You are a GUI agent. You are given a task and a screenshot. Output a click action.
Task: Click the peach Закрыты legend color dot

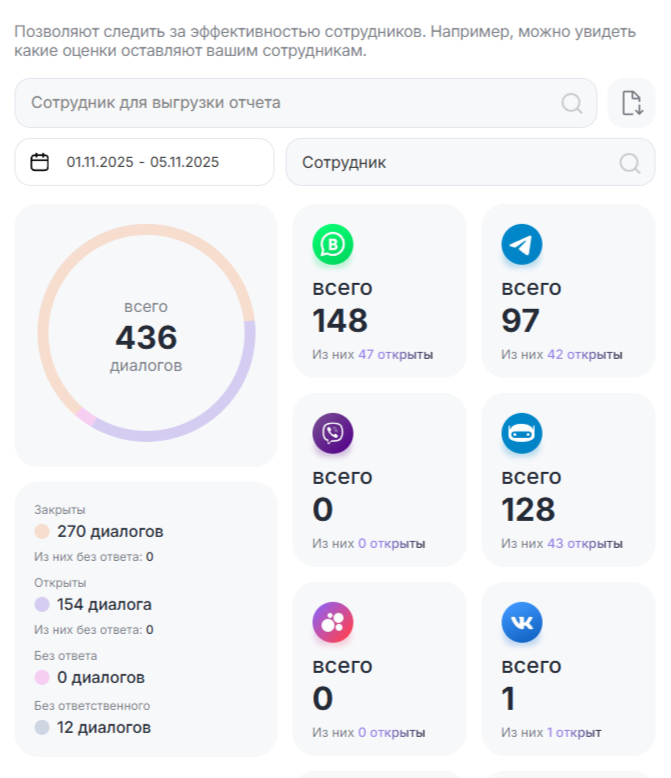(x=42, y=532)
